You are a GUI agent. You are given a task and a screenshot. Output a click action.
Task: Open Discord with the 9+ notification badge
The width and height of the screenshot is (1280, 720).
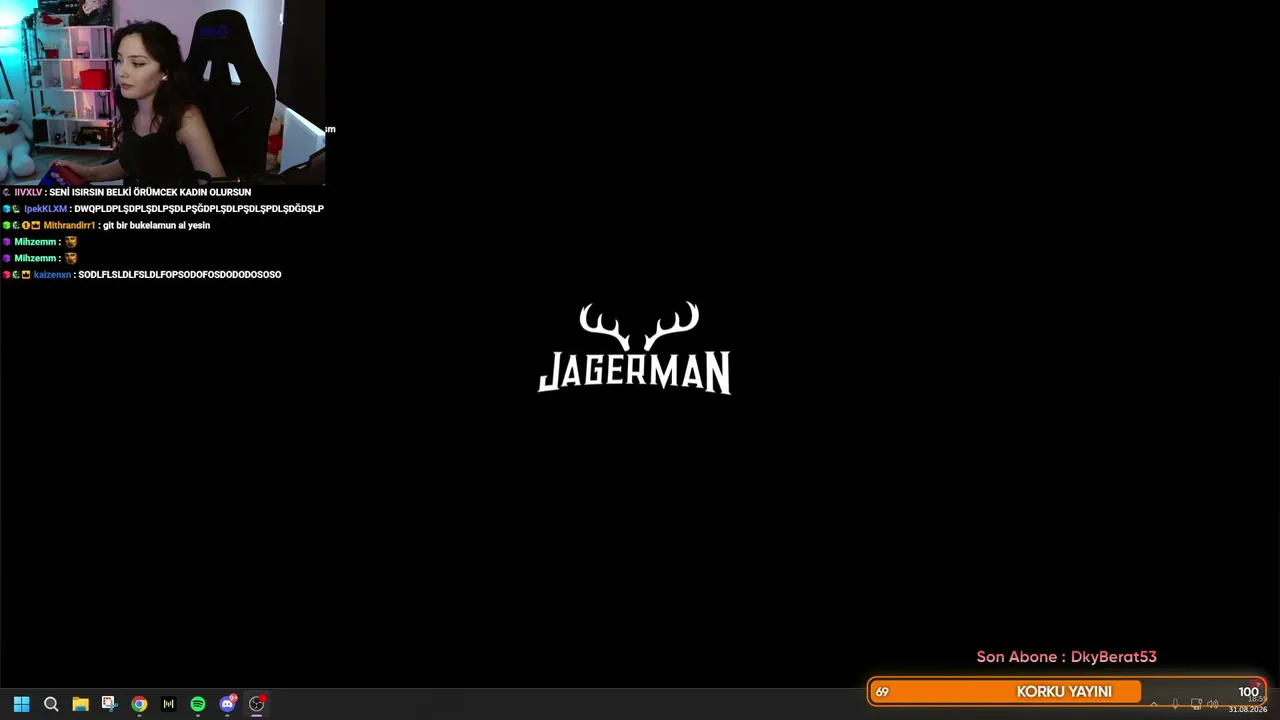coord(228,703)
